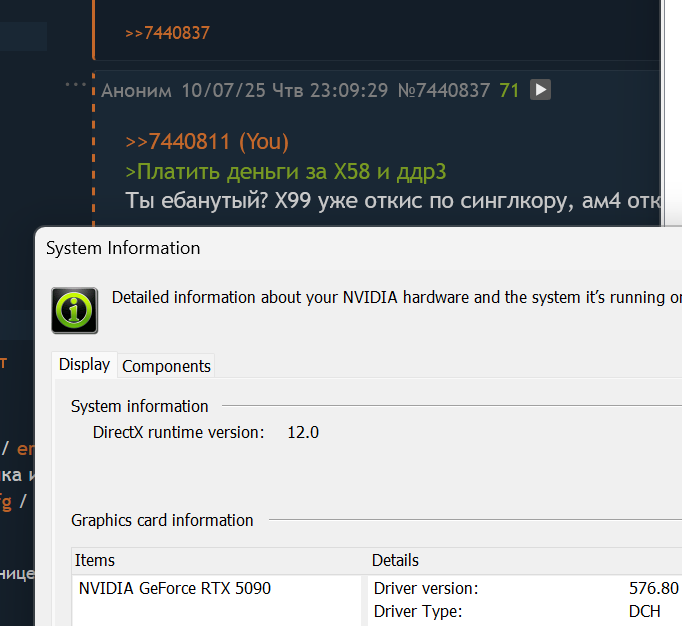This screenshot has height=626, width=682.
Task: Open the >>7440811 (You) quote link
Action: click(x=207, y=142)
